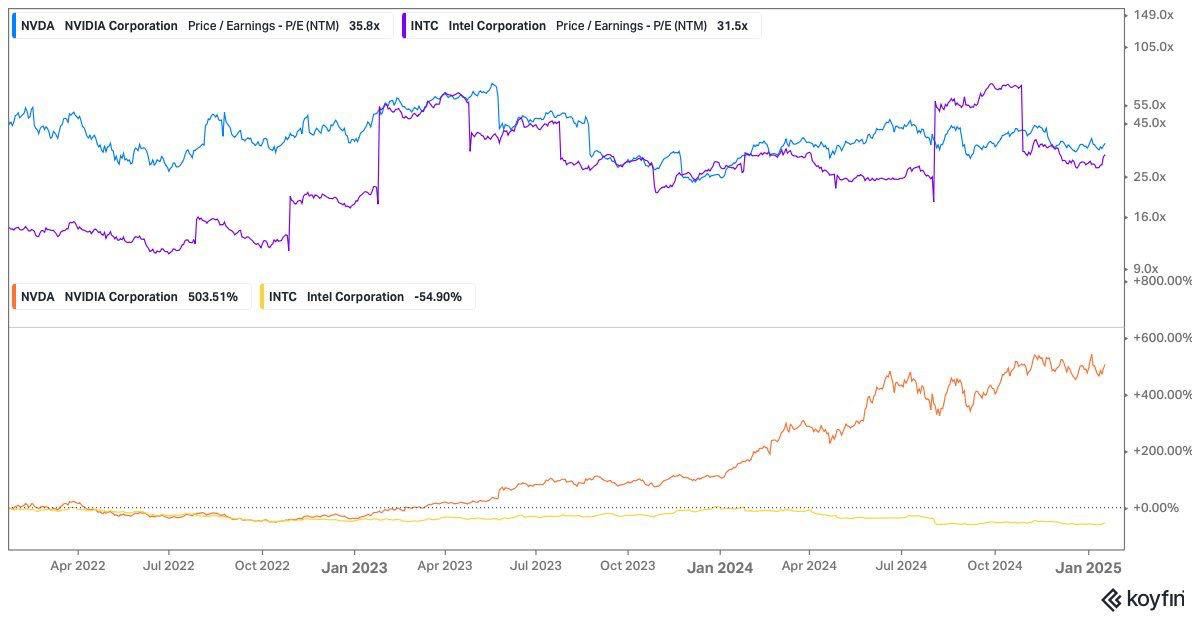Screen dimensions: 1199x619
Task: Click the yellow INTC return color marker
Action: [263, 297]
